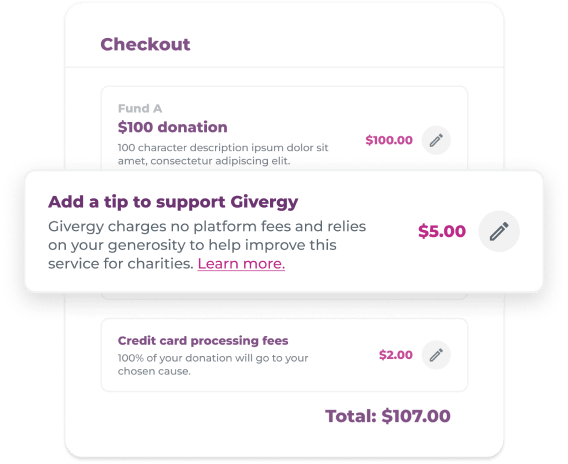This screenshot has width=568, height=464.
Task: Edit the credit card processing fees
Action: pos(436,355)
